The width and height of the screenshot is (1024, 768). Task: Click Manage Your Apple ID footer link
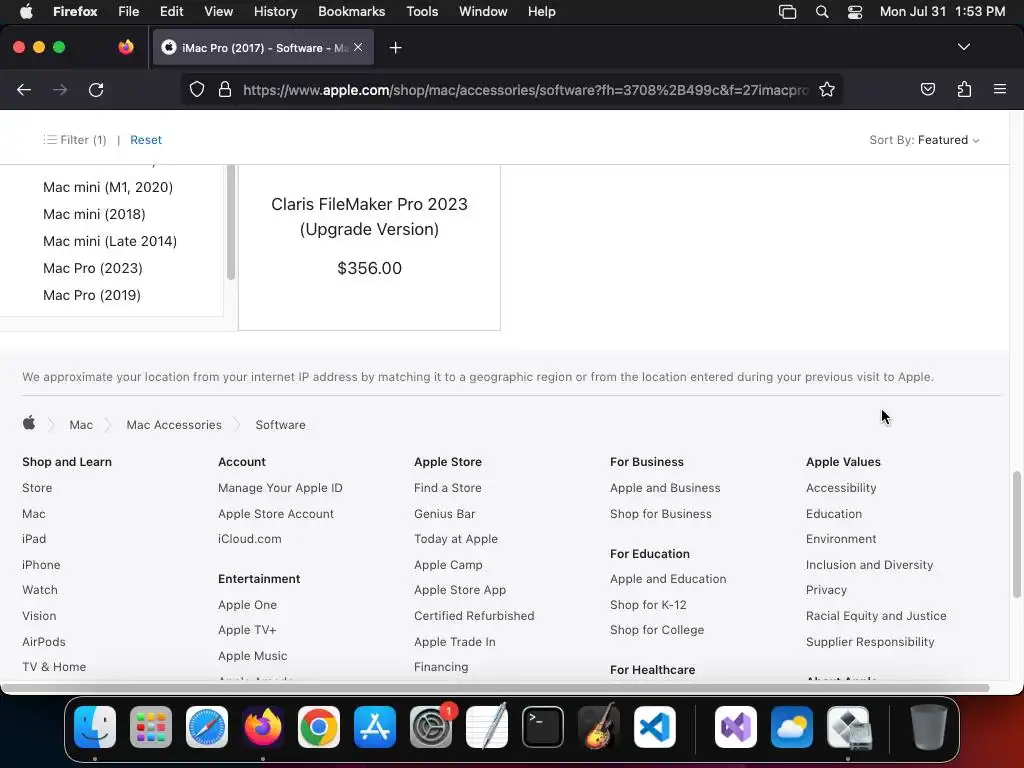click(280, 488)
